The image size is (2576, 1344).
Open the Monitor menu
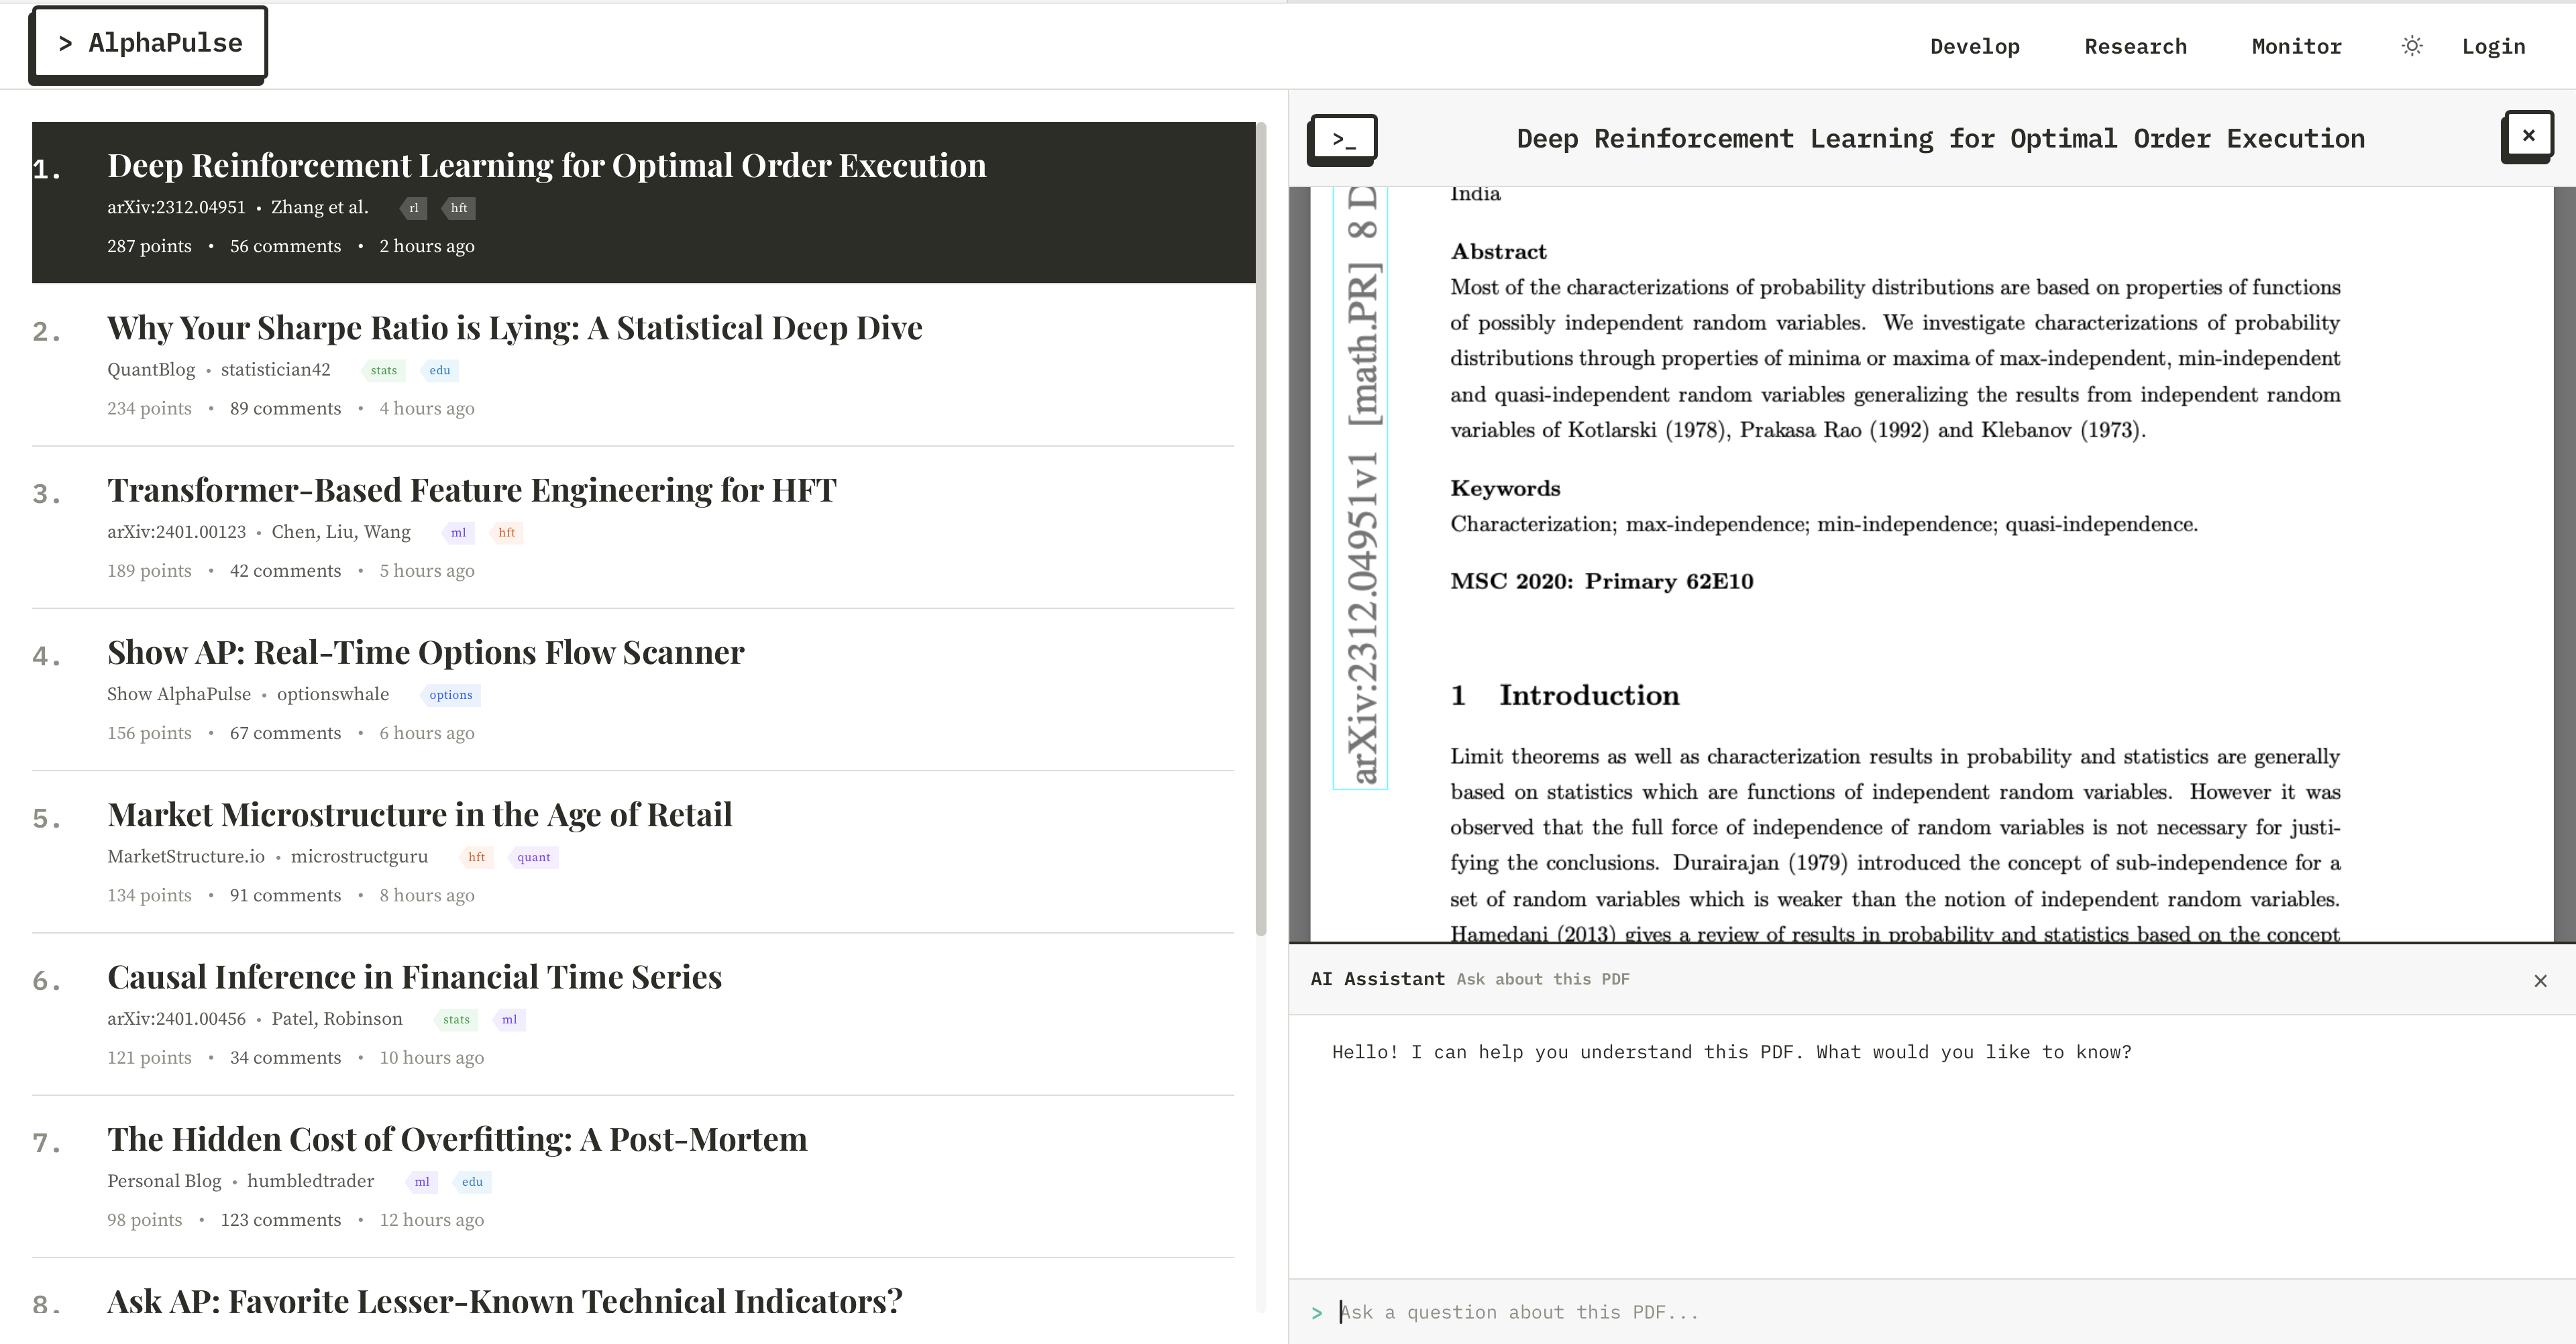[2296, 47]
